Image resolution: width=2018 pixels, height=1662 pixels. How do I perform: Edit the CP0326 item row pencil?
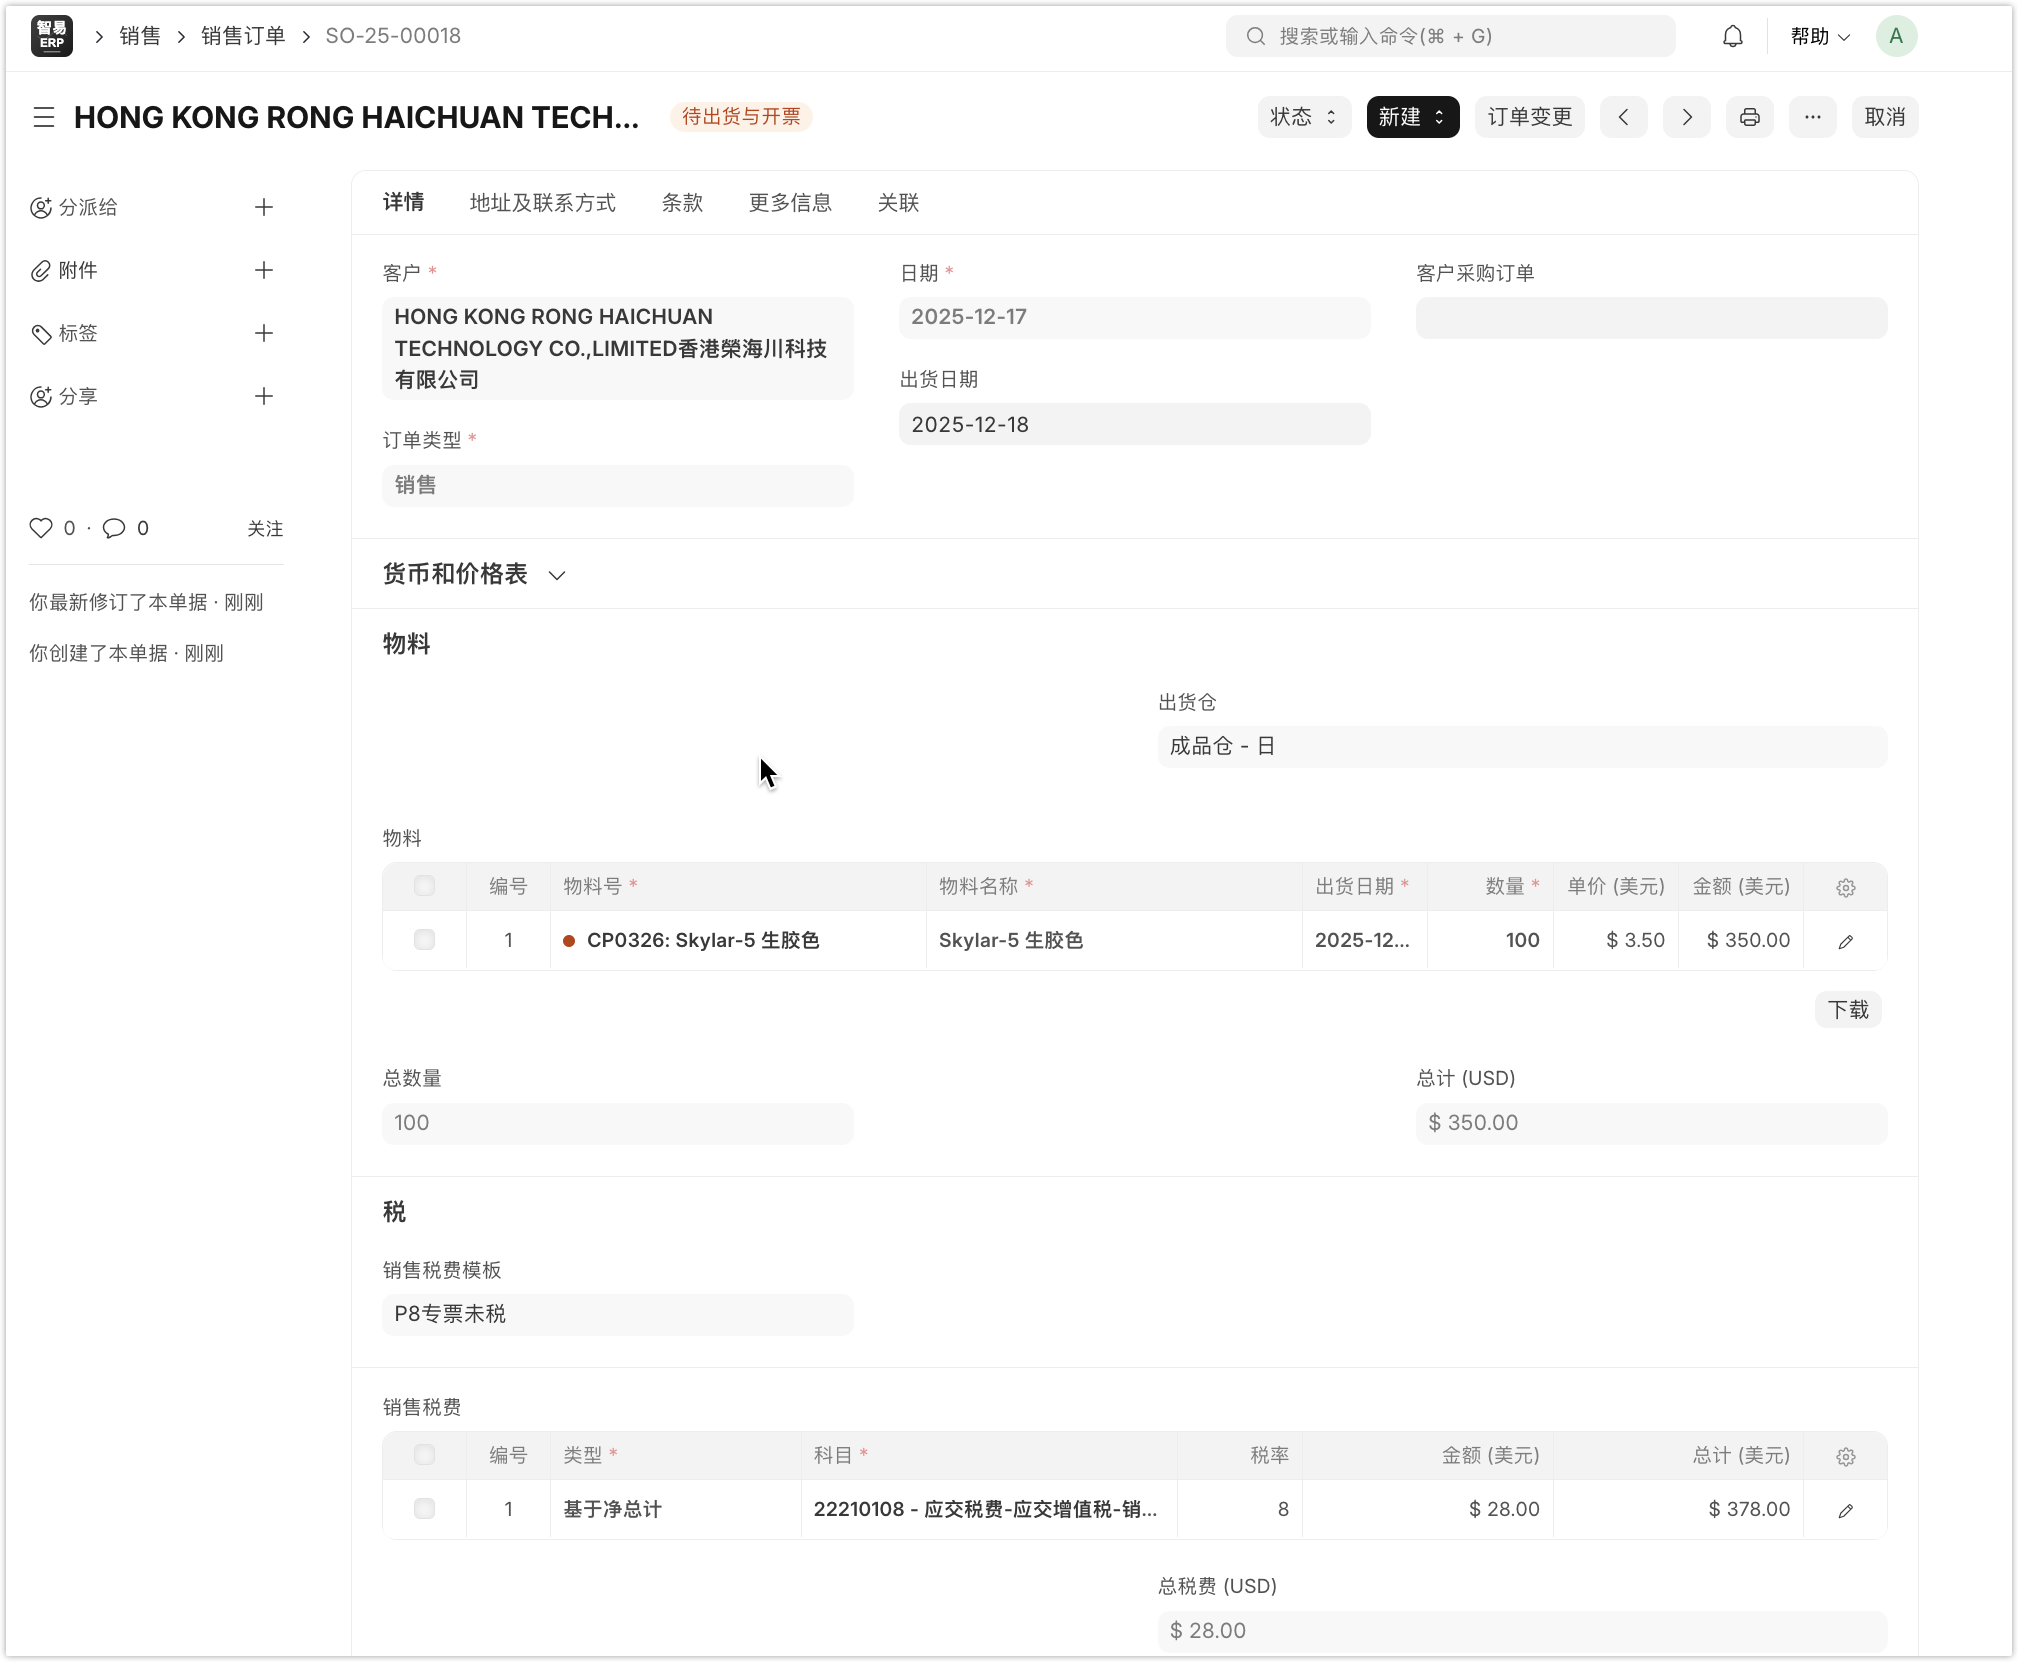(1845, 941)
